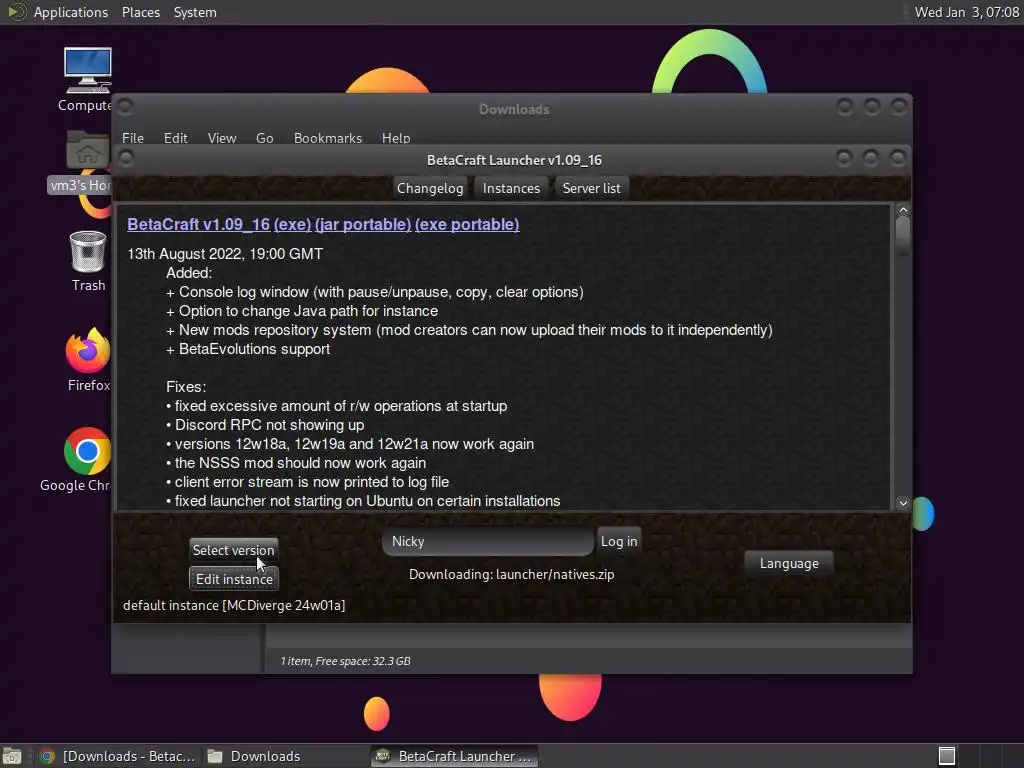The image size is (1024, 768).
Task: Click the (exe portable) download link
Action: coord(467,224)
